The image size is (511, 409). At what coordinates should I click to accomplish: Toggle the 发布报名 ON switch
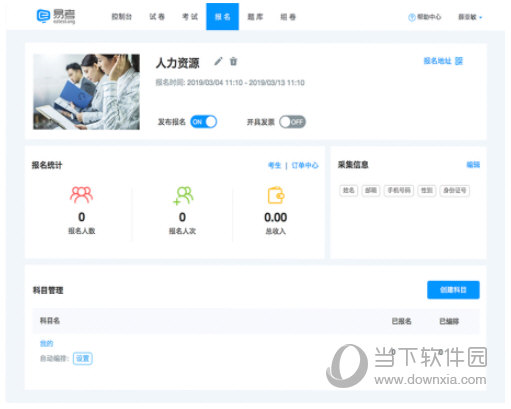click(204, 122)
